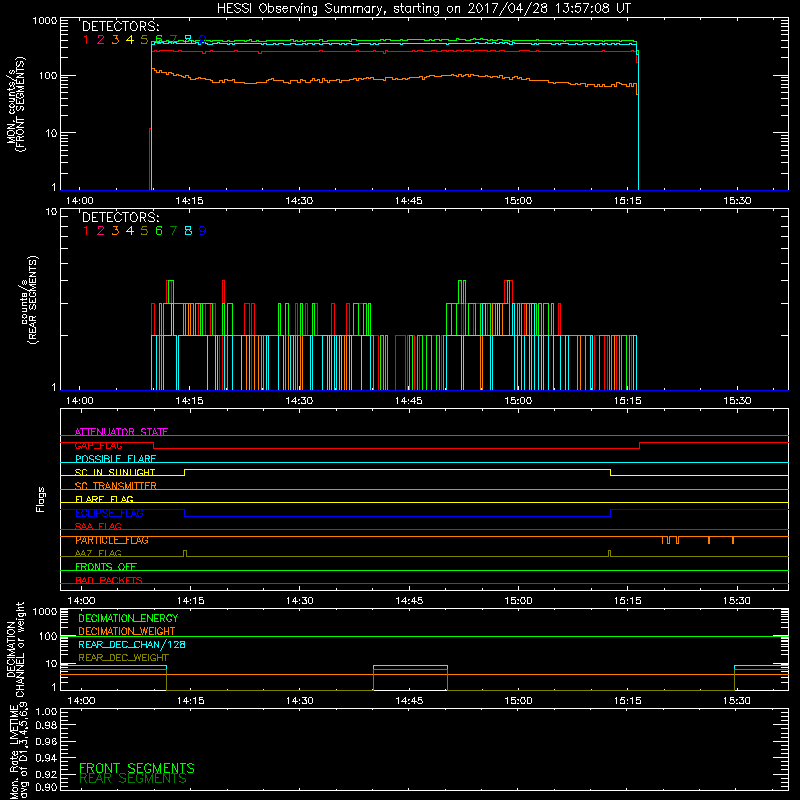The width and height of the screenshot is (800, 800).
Task: Click the 0.90 tick label on livetime axis
Action: click(46, 787)
